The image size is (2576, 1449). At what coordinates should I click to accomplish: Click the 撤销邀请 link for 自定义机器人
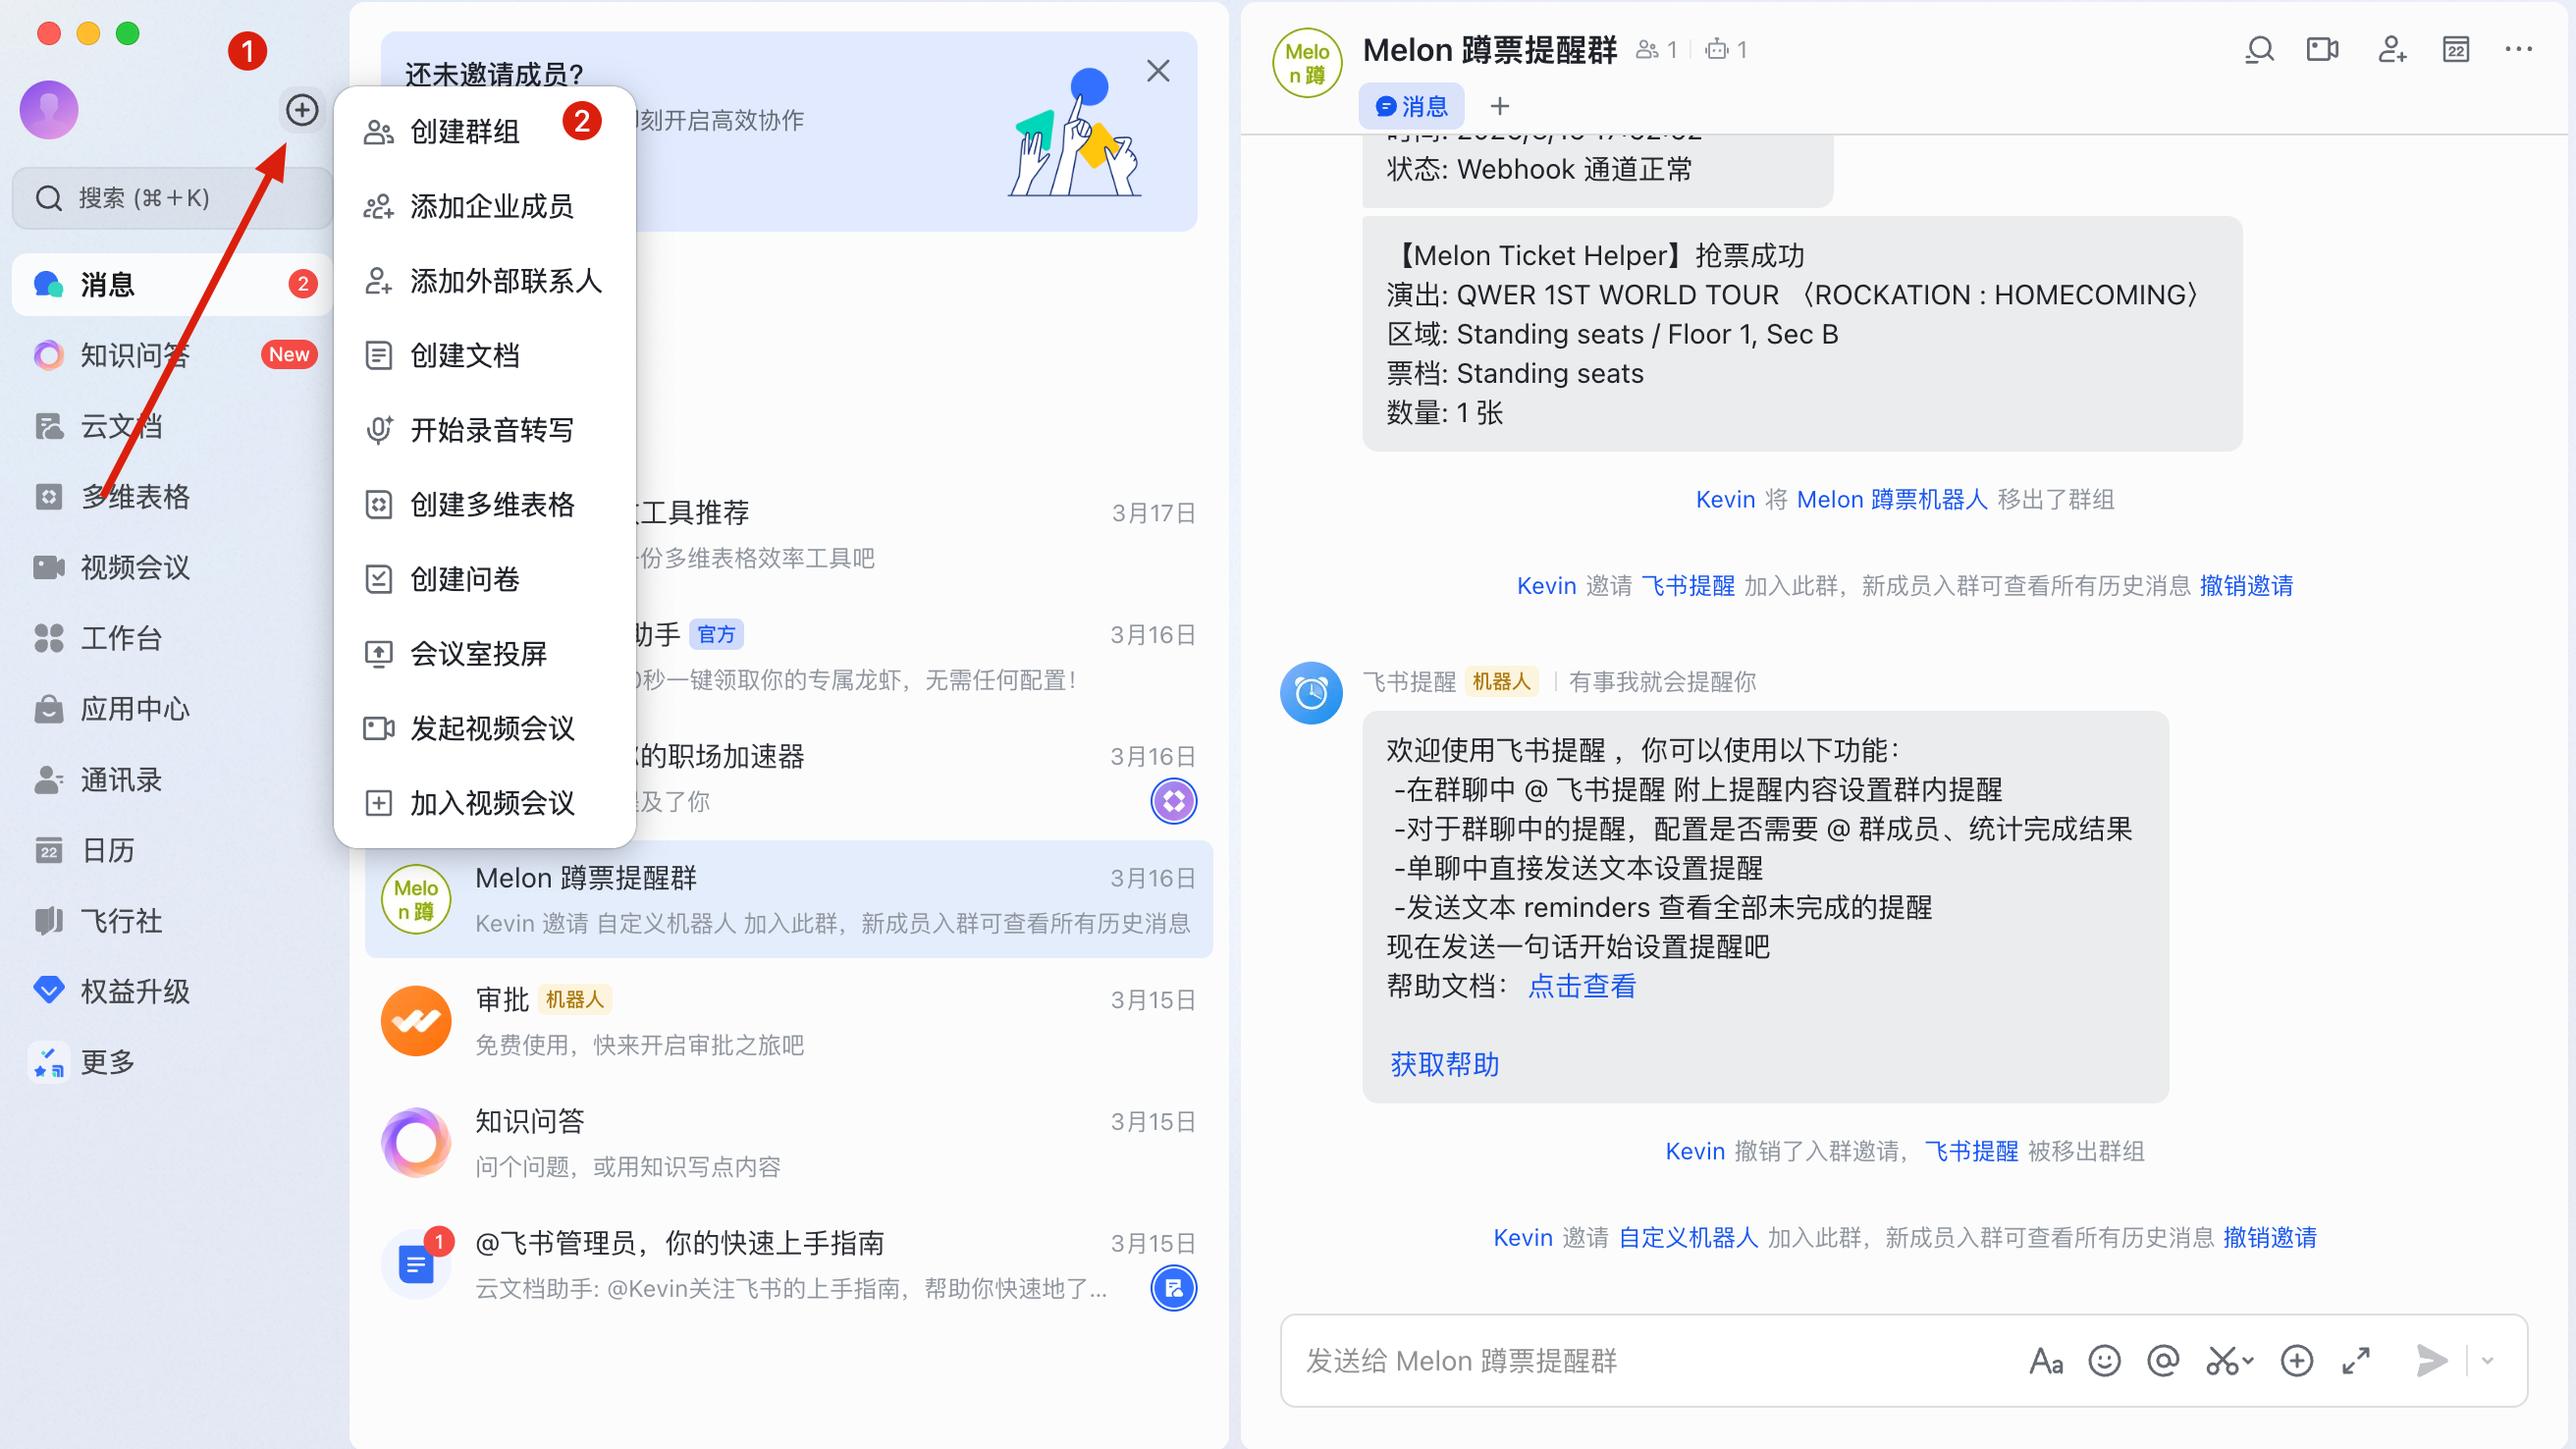click(2270, 1238)
